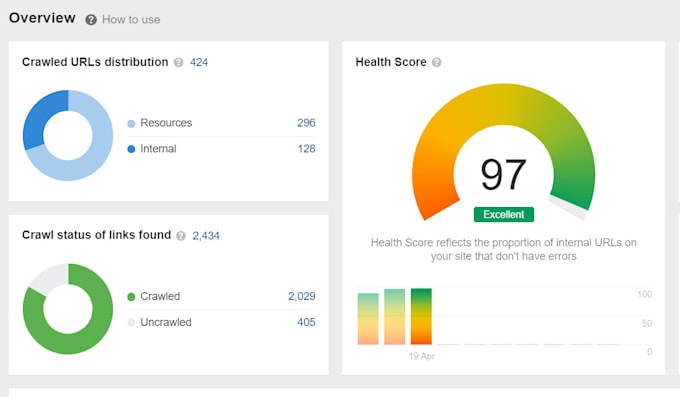This screenshot has height=397, width=680.
Task: Click the Internal count 128
Action: (306, 149)
